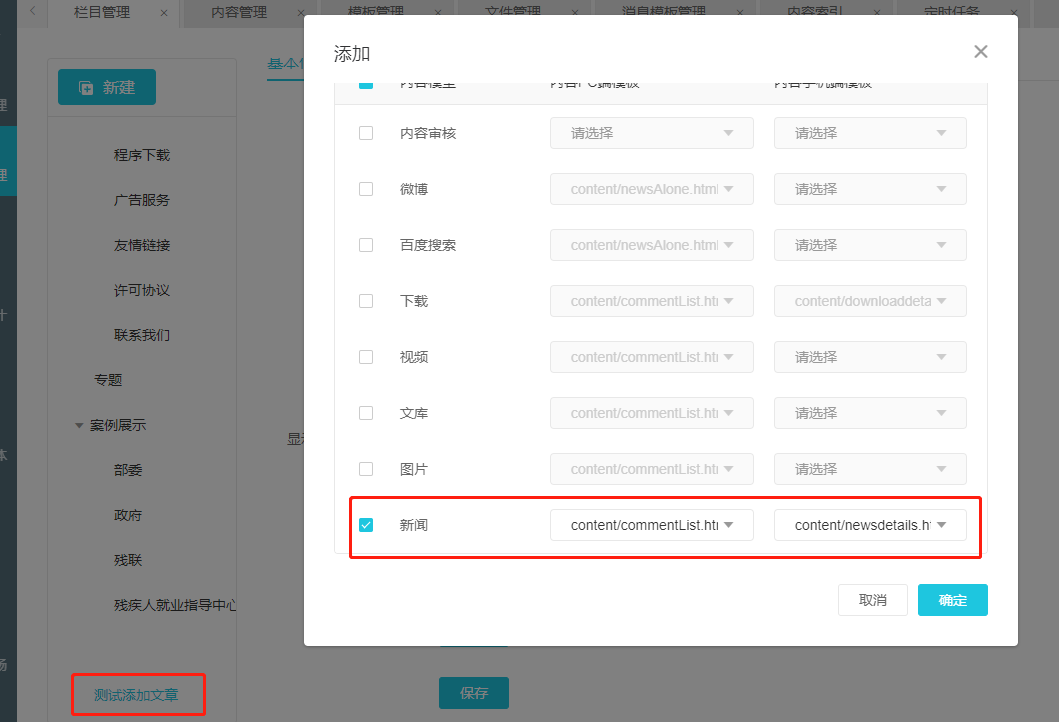Open the 新闻 PC template dropdown content/commentList
This screenshot has width=1059, height=722.
652,525
